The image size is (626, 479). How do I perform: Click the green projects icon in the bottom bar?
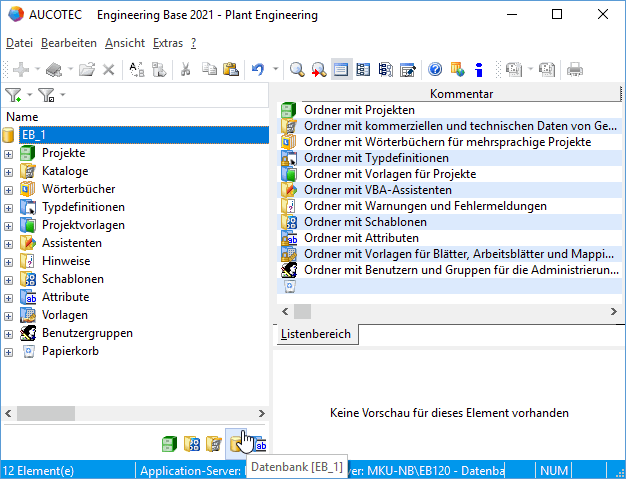[170, 443]
